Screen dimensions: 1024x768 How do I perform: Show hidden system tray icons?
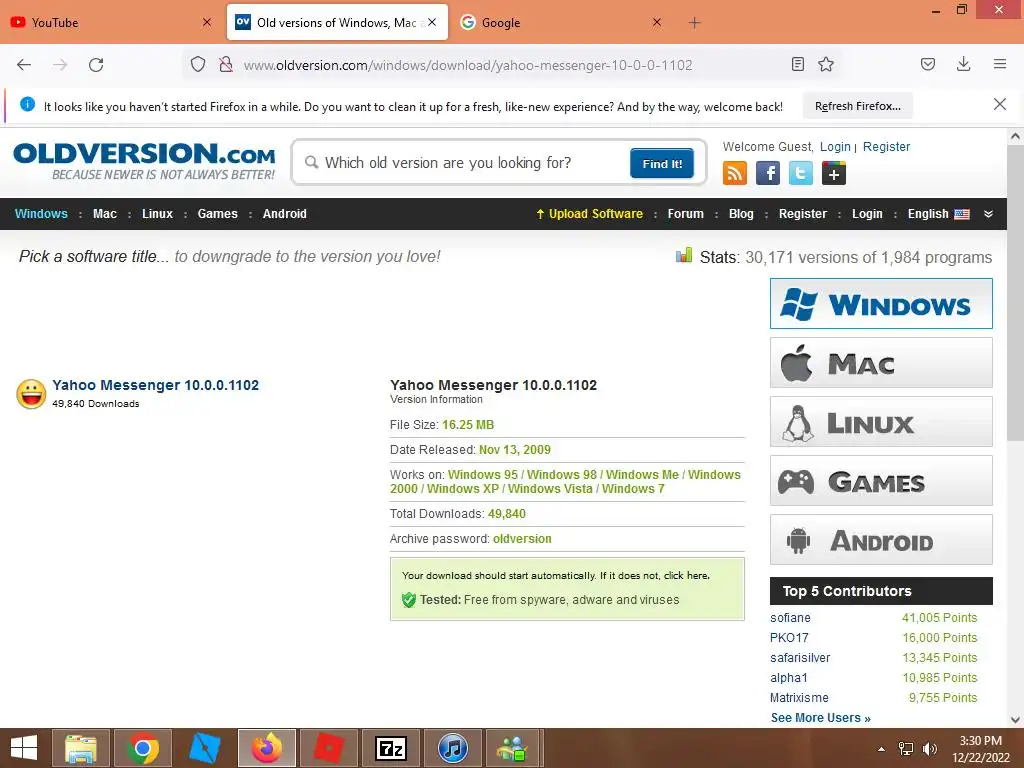(x=882, y=749)
